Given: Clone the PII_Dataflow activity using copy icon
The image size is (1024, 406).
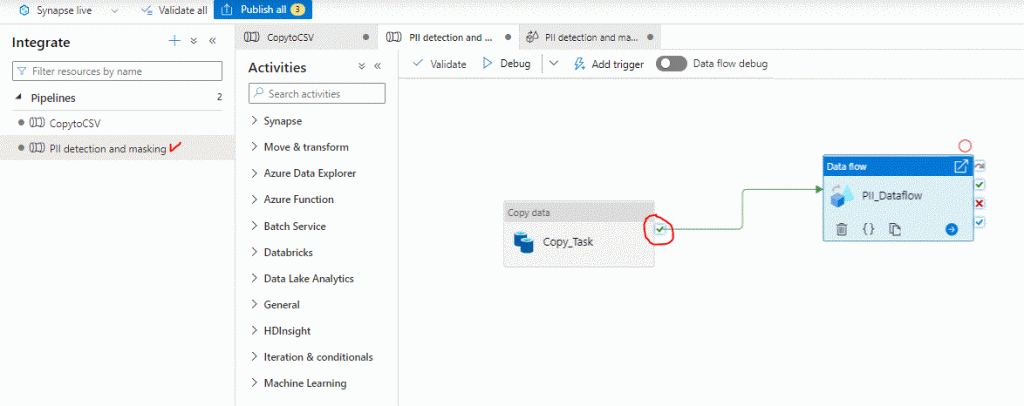Looking at the screenshot, I should 895,229.
